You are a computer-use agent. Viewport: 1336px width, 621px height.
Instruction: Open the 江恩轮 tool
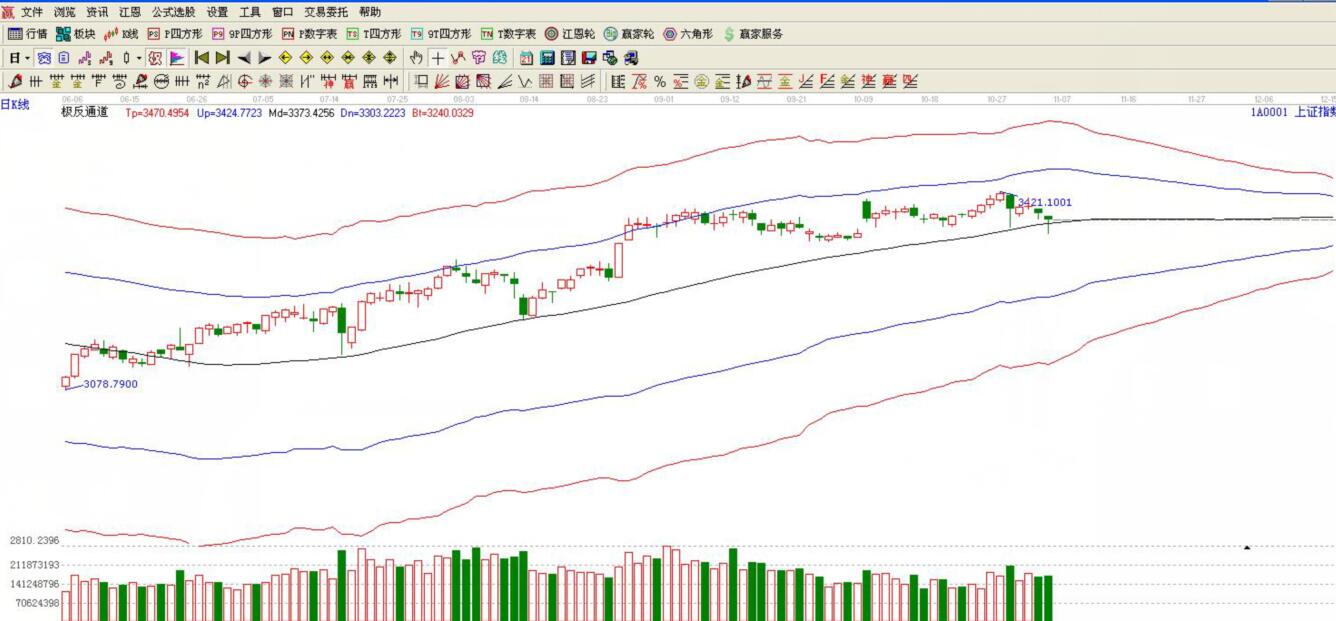click(x=570, y=34)
